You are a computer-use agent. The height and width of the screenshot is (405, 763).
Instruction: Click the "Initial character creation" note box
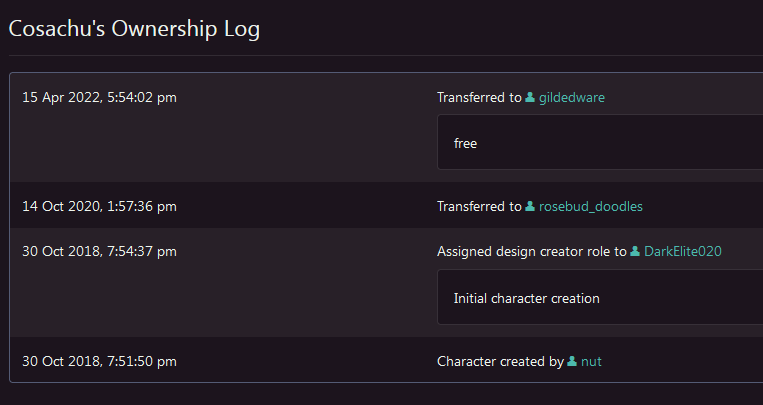click(x=600, y=298)
